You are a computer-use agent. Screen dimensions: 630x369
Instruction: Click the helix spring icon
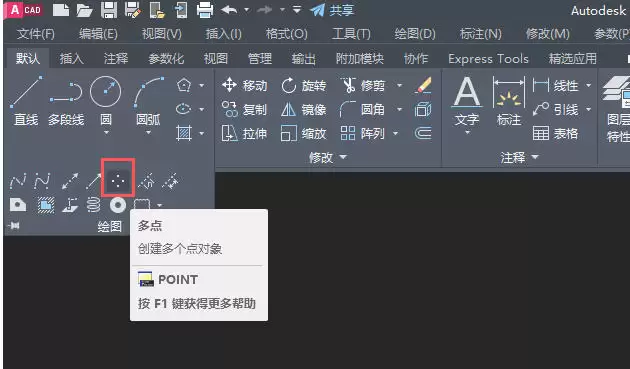(94, 205)
